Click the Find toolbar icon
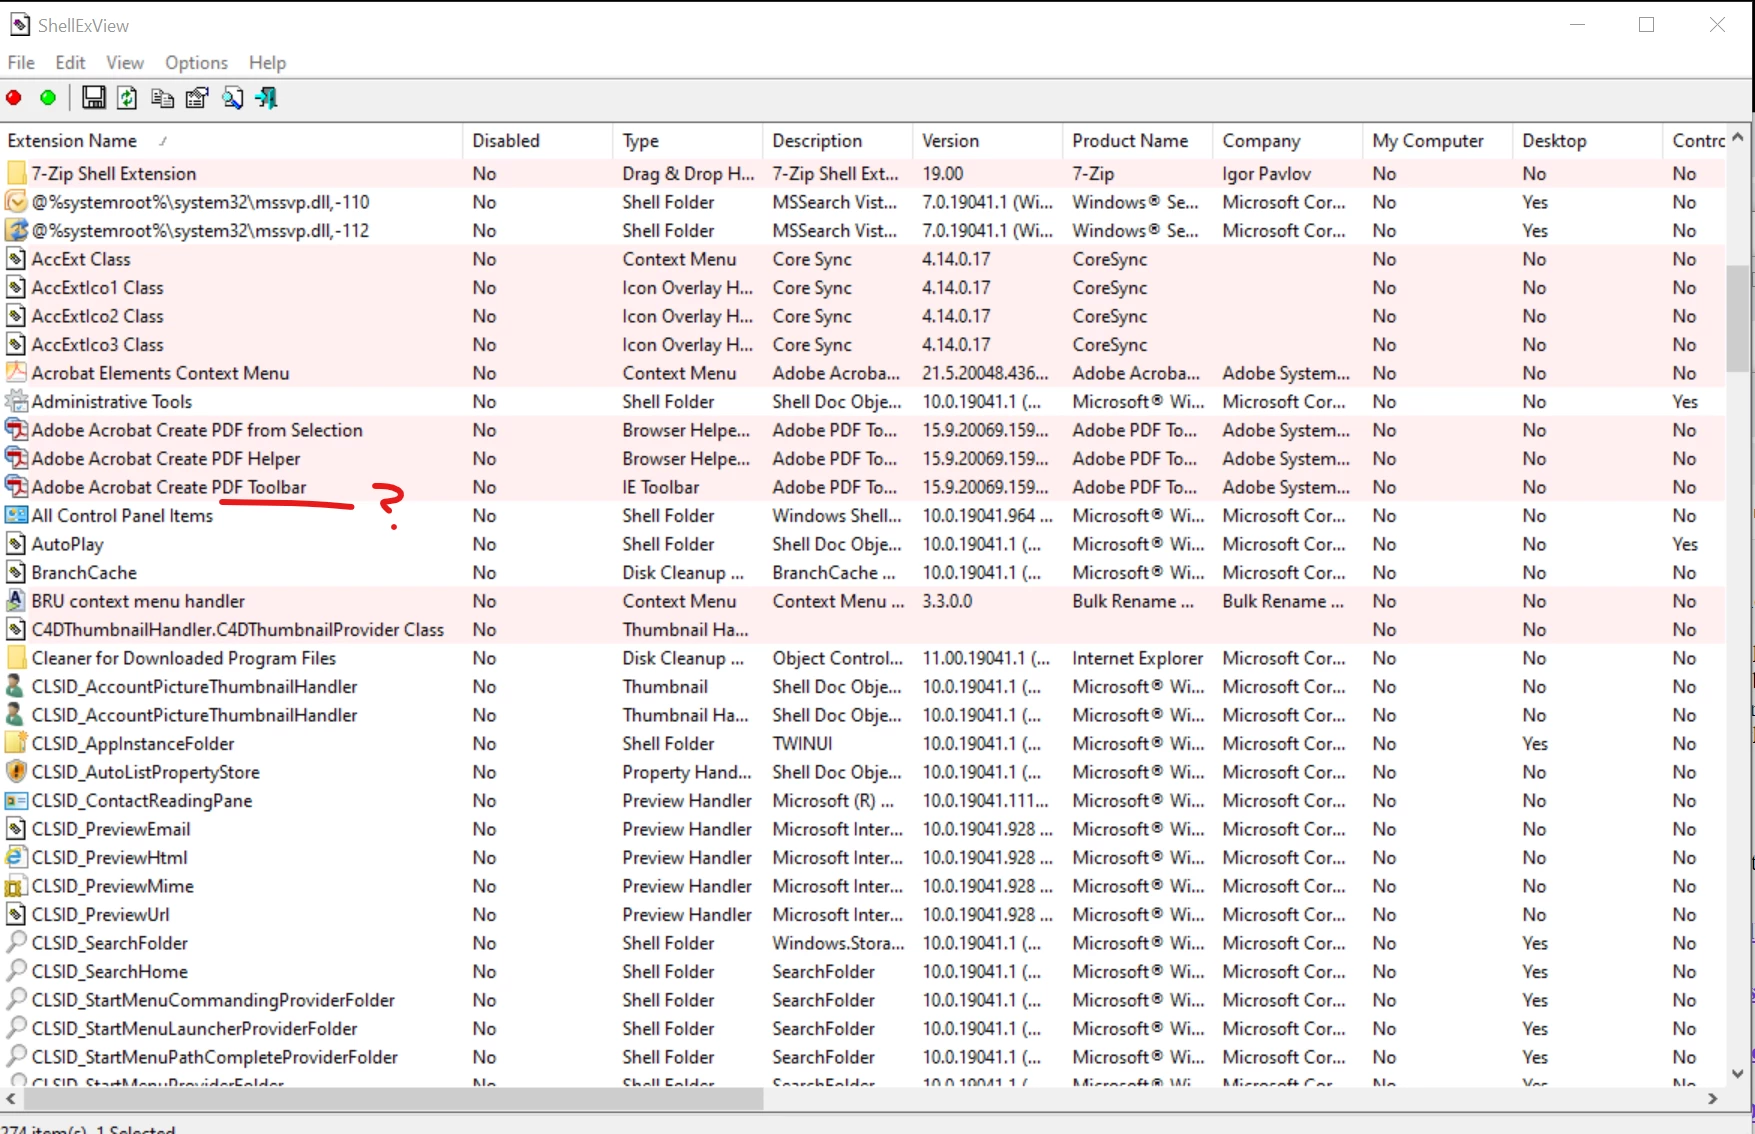The width and height of the screenshot is (1755, 1134). coord(232,97)
